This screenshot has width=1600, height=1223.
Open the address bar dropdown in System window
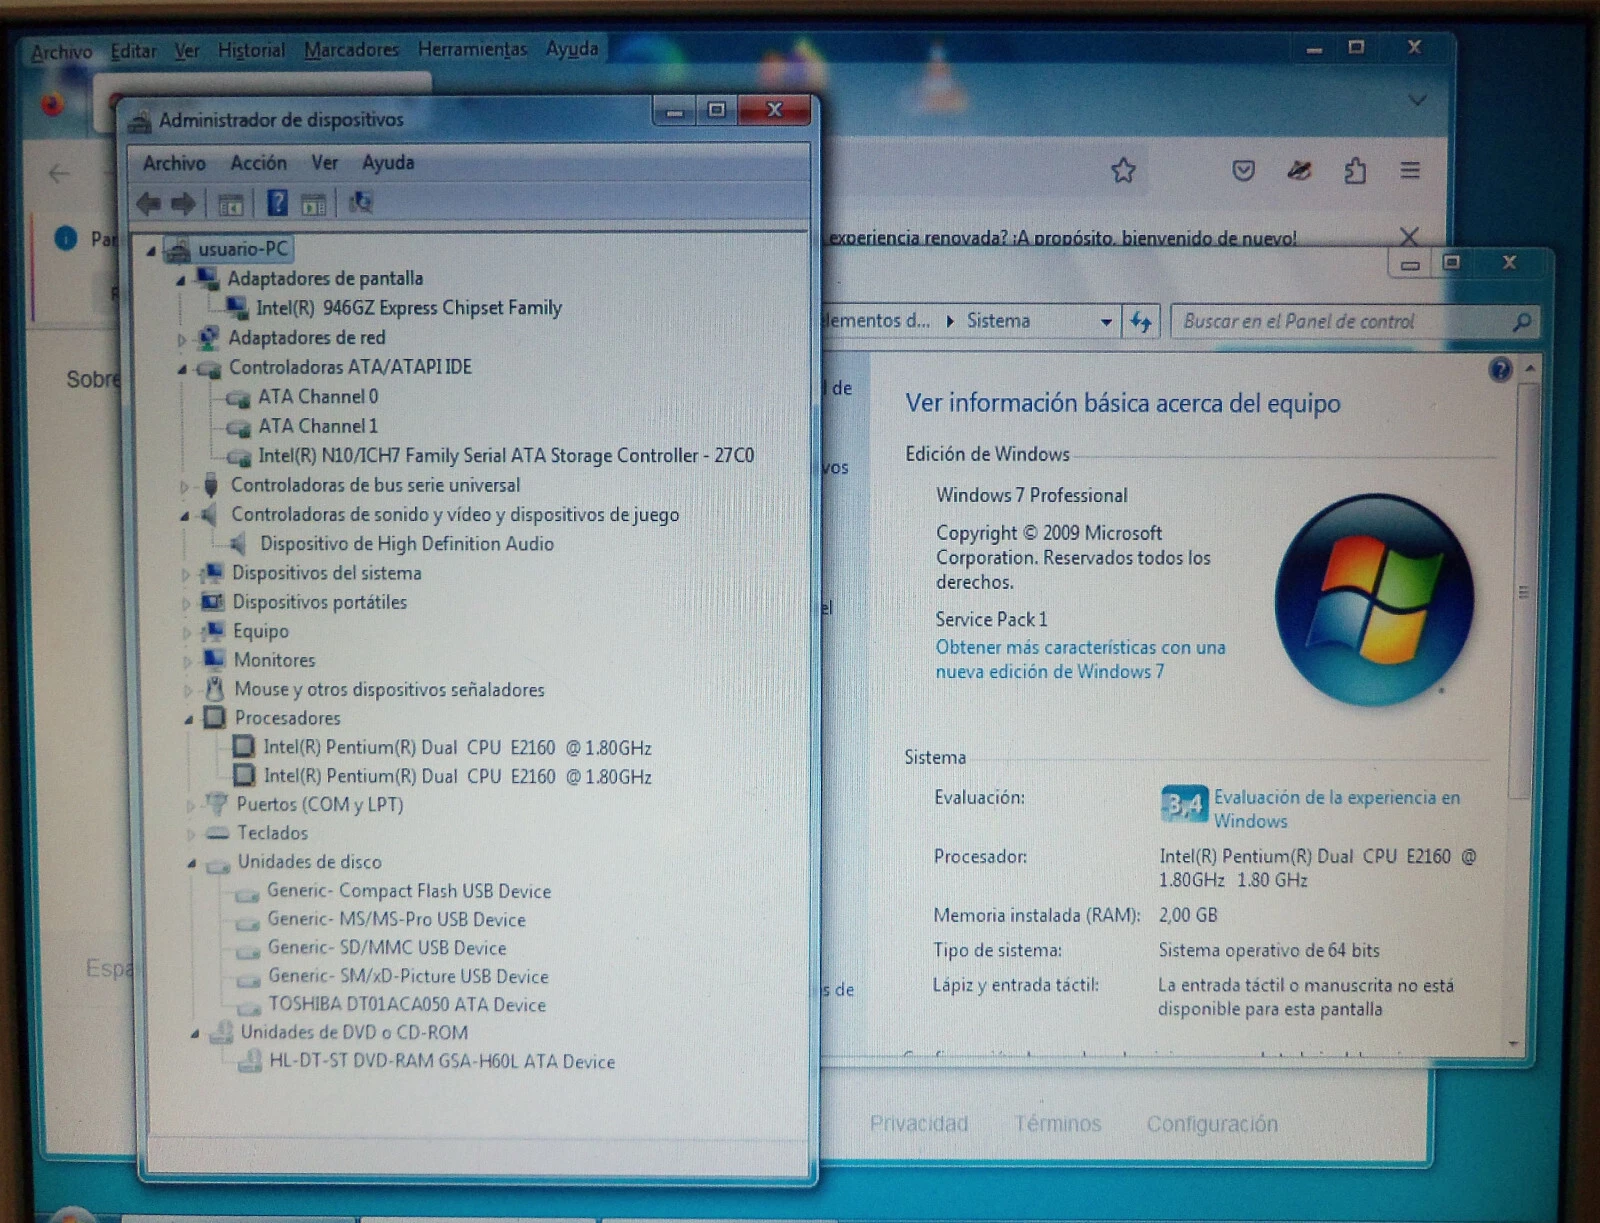(1106, 322)
